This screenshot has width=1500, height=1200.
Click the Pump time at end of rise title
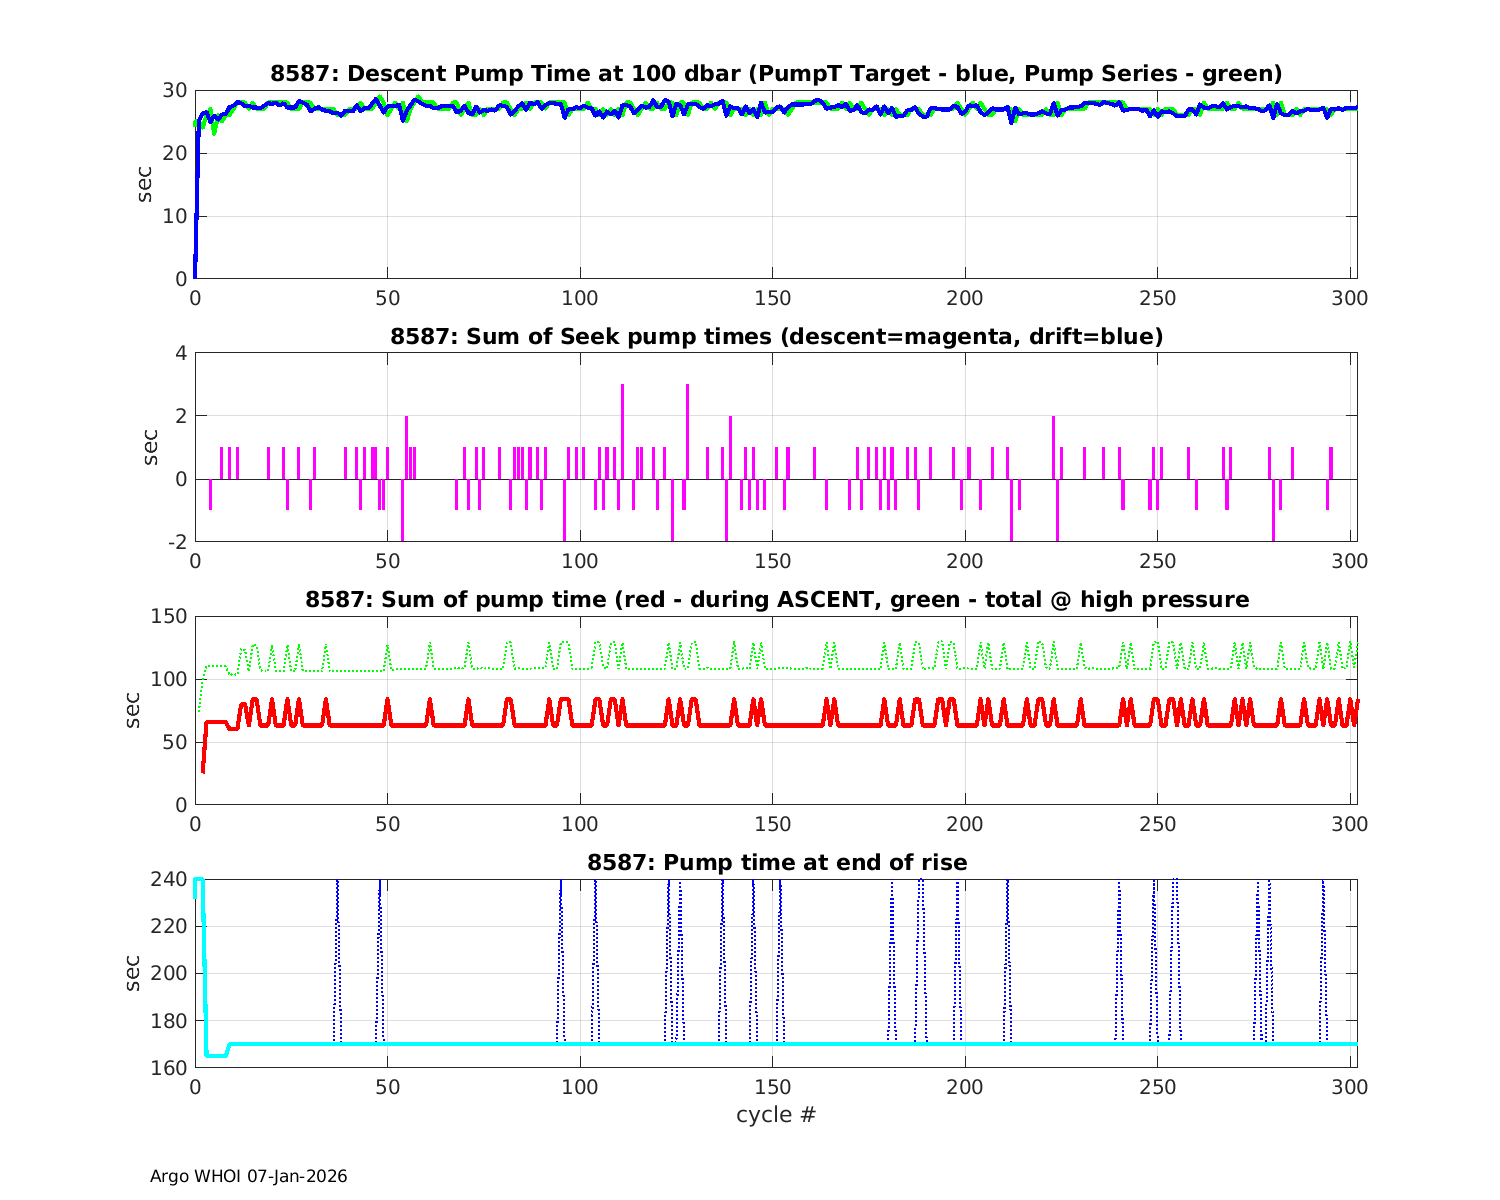(x=776, y=863)
